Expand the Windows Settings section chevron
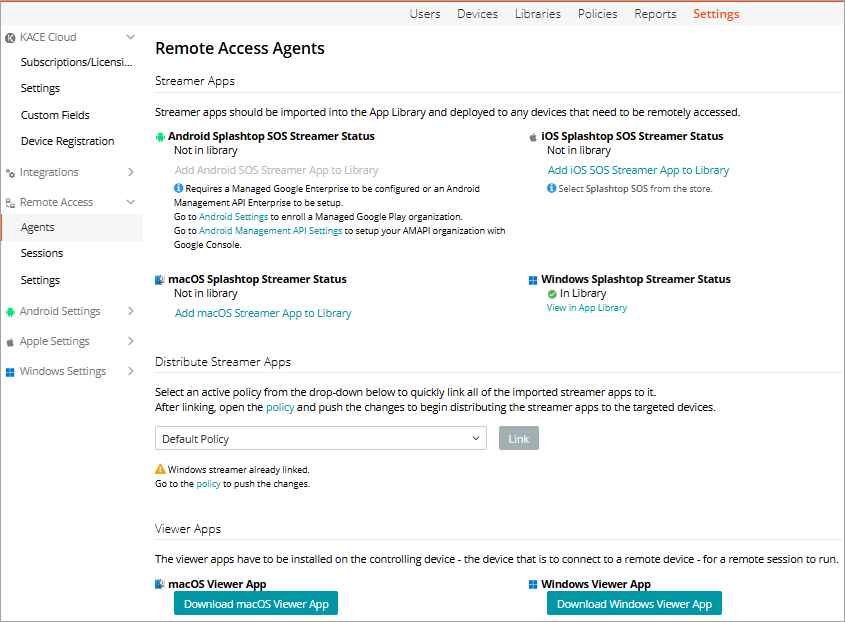The width and height of the screenshot is (845, 622). [x=130, y=372]
